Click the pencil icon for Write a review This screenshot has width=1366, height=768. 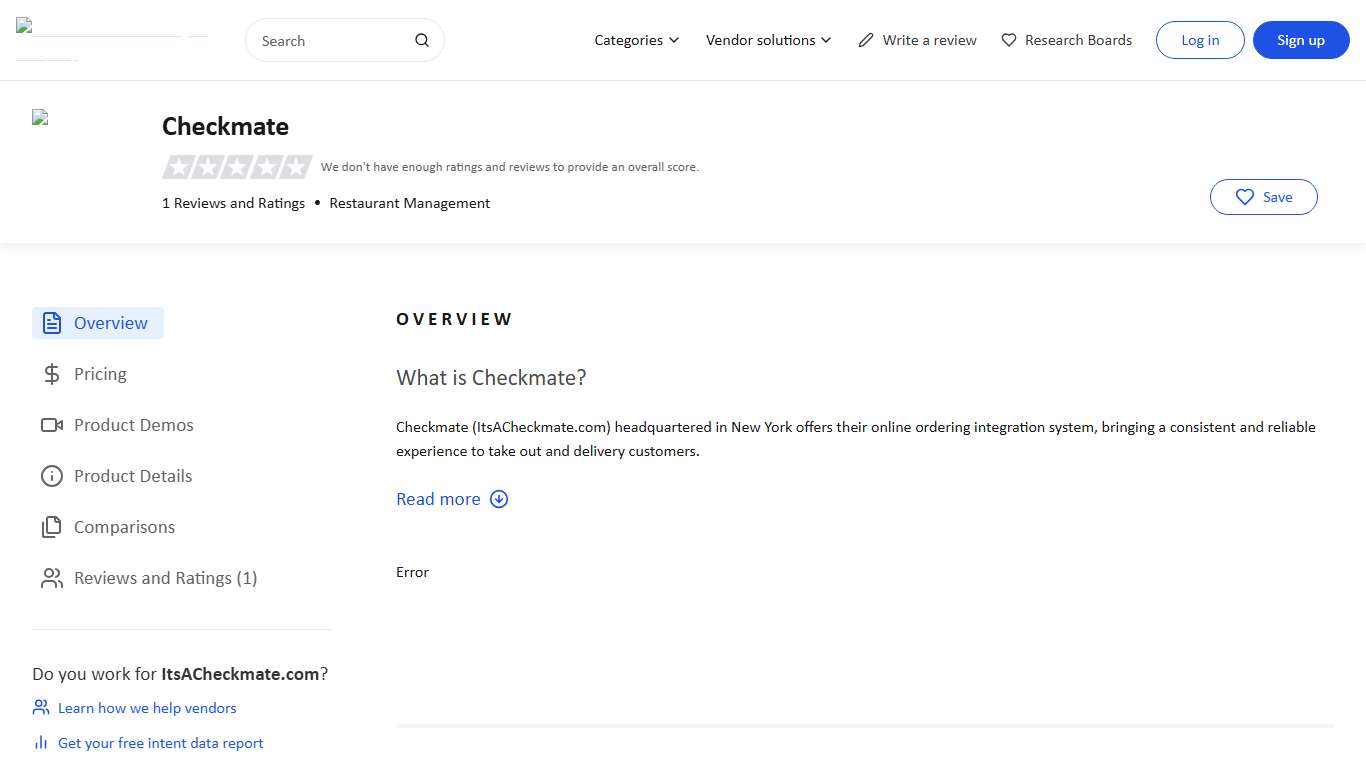tap(866, 41)
